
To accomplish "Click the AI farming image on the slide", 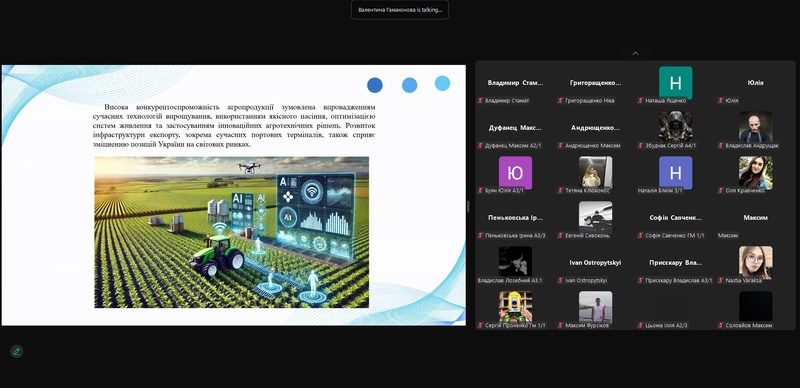I will tap(232, 232).
